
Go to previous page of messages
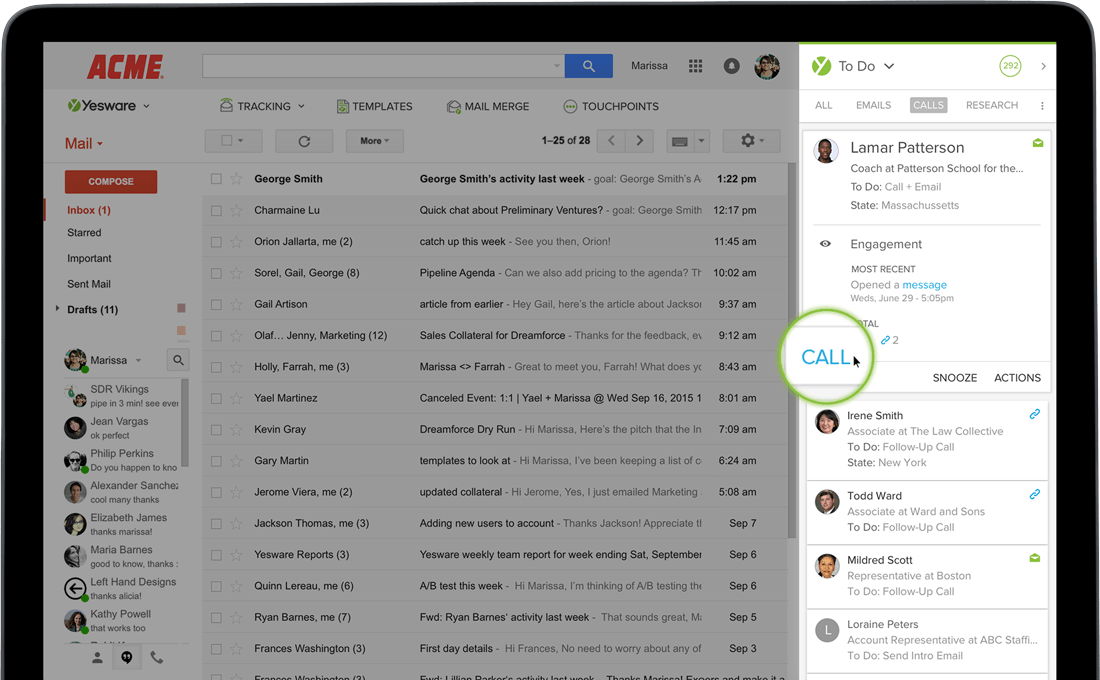pyautogui.click(x=611, y=140)
